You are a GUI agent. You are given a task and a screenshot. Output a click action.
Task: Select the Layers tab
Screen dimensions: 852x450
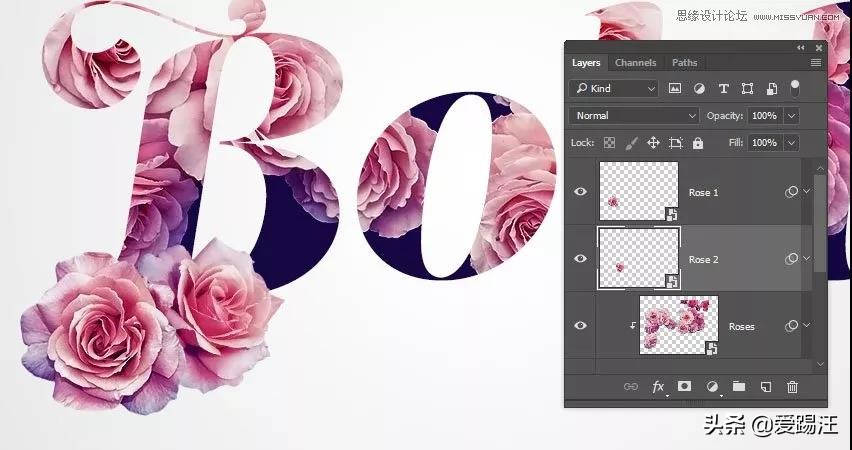(586, 62)
